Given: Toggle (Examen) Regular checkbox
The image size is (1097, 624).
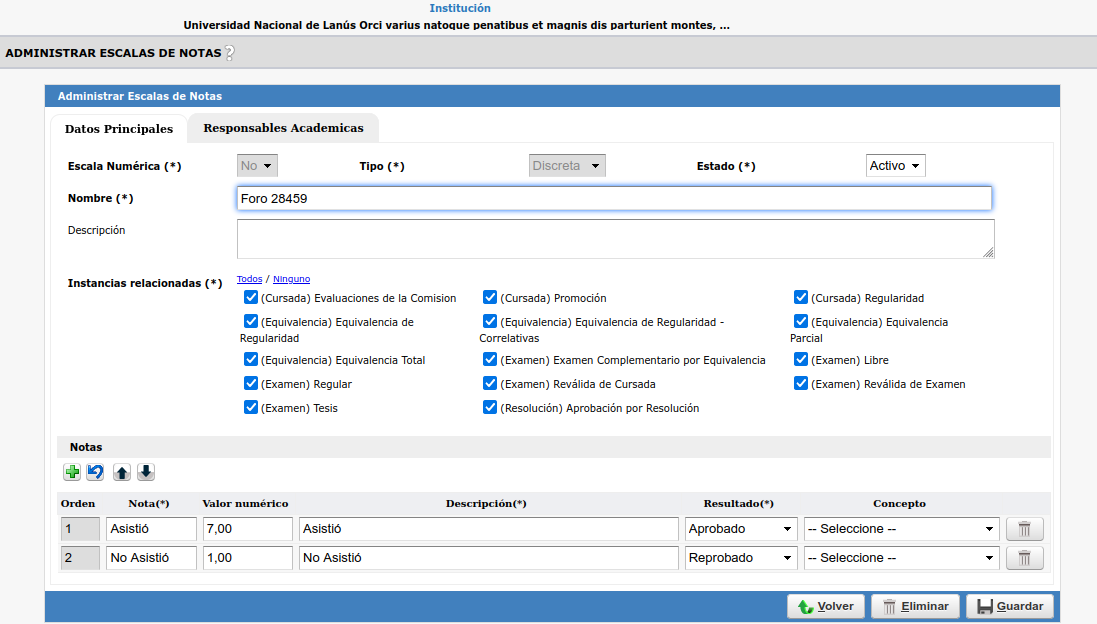Looking at the screenshot, I should (250, 383).
